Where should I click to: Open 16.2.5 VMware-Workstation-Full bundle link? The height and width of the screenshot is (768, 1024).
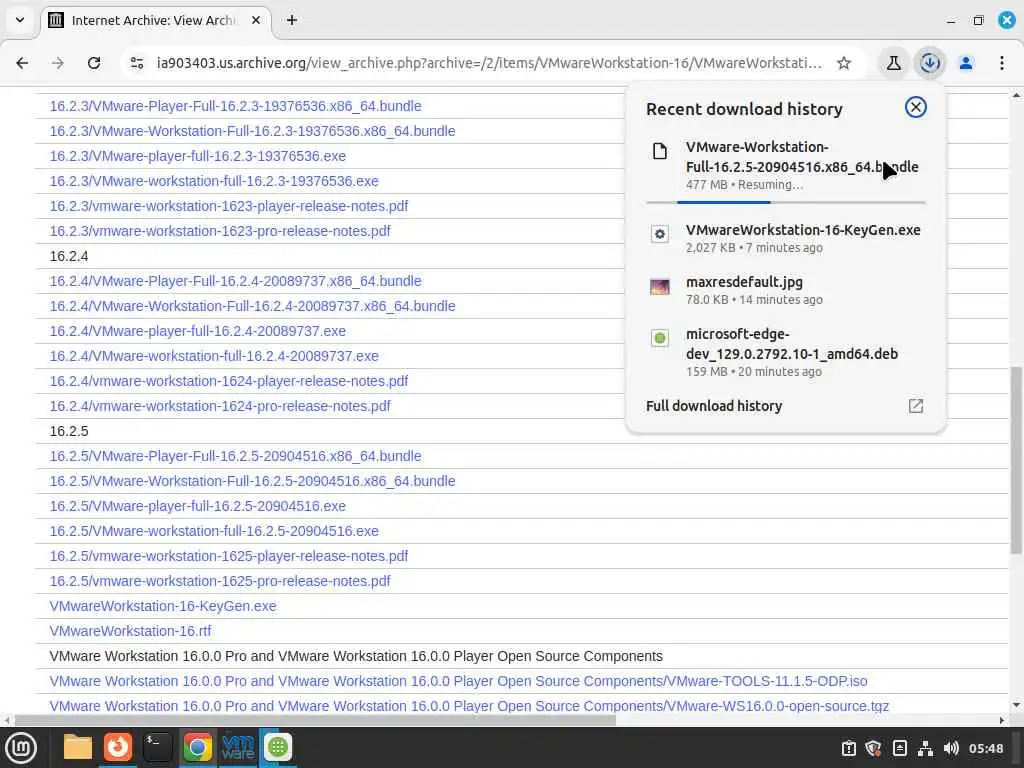[x=252, y=481]
